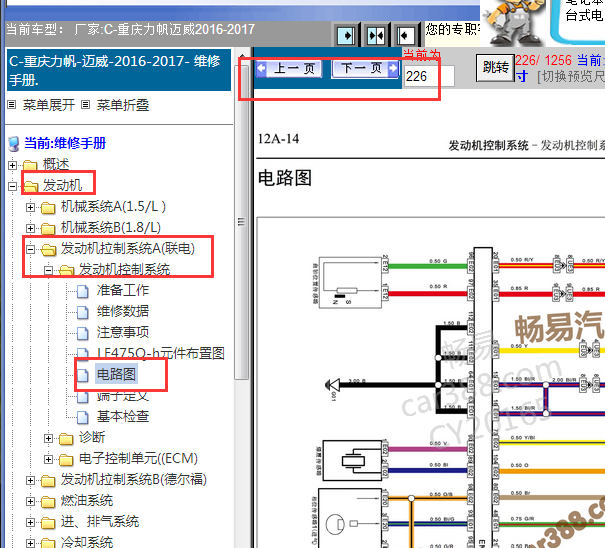Open the 维修数据 document
Screen dimensions: 605x548
[x=123, y=311]
